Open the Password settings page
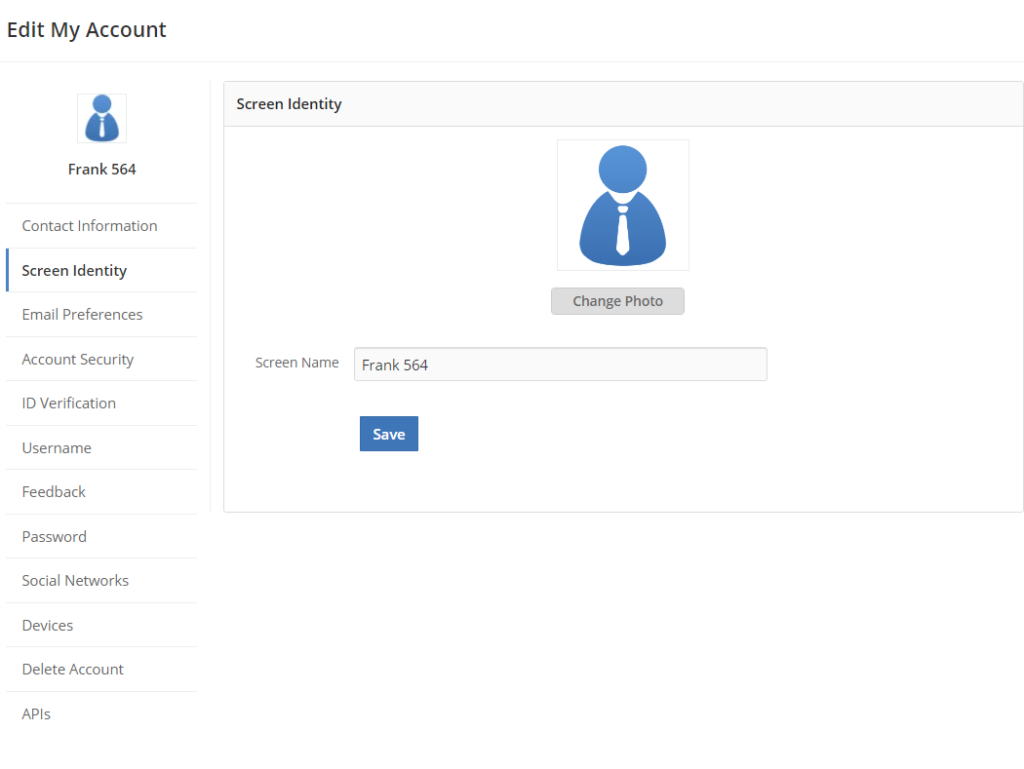The image size is (1024, 769). tap(54, 537)
